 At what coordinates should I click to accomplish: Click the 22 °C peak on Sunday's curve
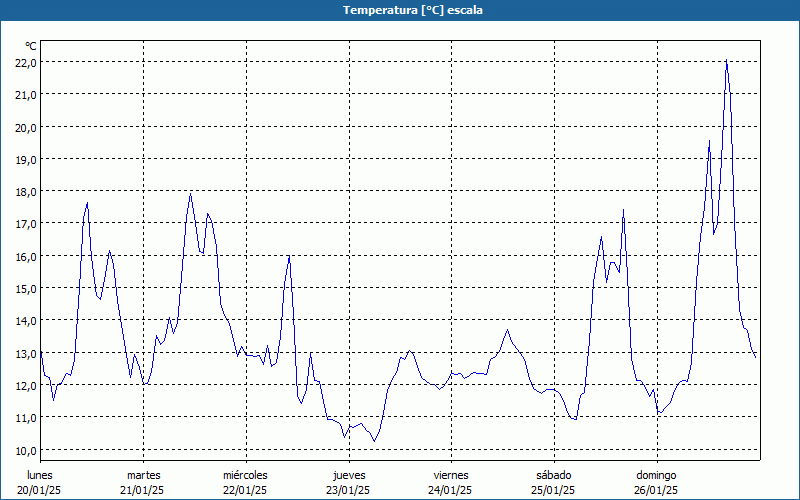click(x=727, y=60)
